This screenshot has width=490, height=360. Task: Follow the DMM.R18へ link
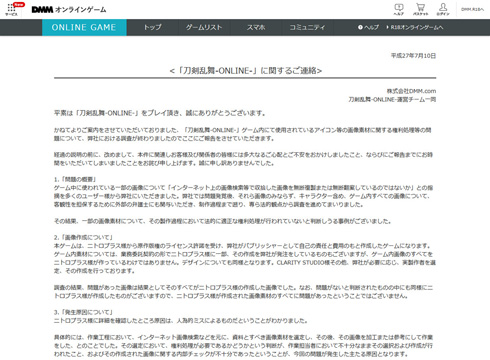(472, 9)
